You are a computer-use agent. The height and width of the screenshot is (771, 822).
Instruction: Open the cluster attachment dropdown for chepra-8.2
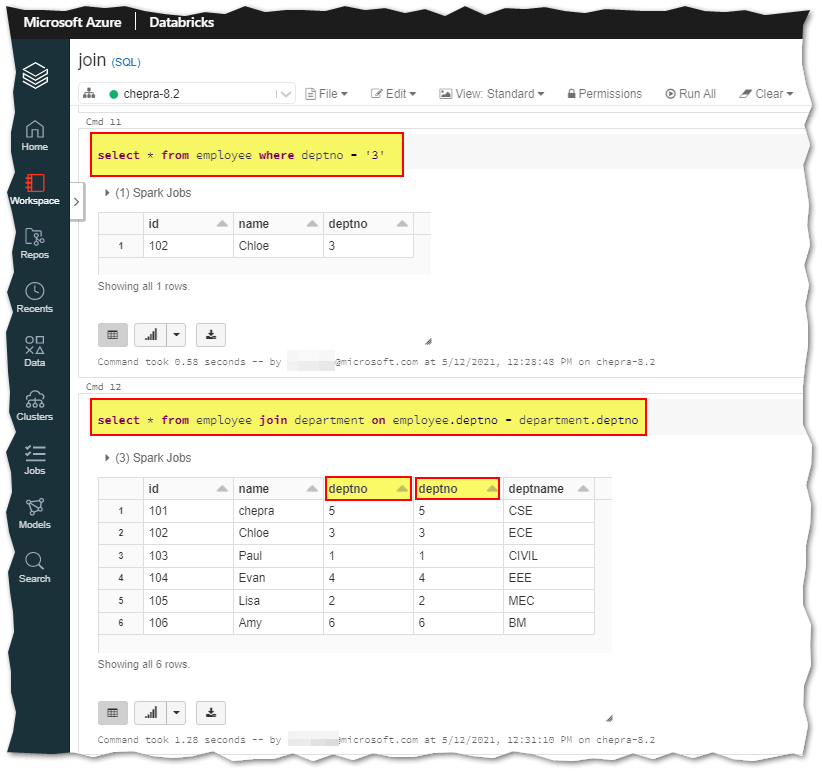coord(287,93)
